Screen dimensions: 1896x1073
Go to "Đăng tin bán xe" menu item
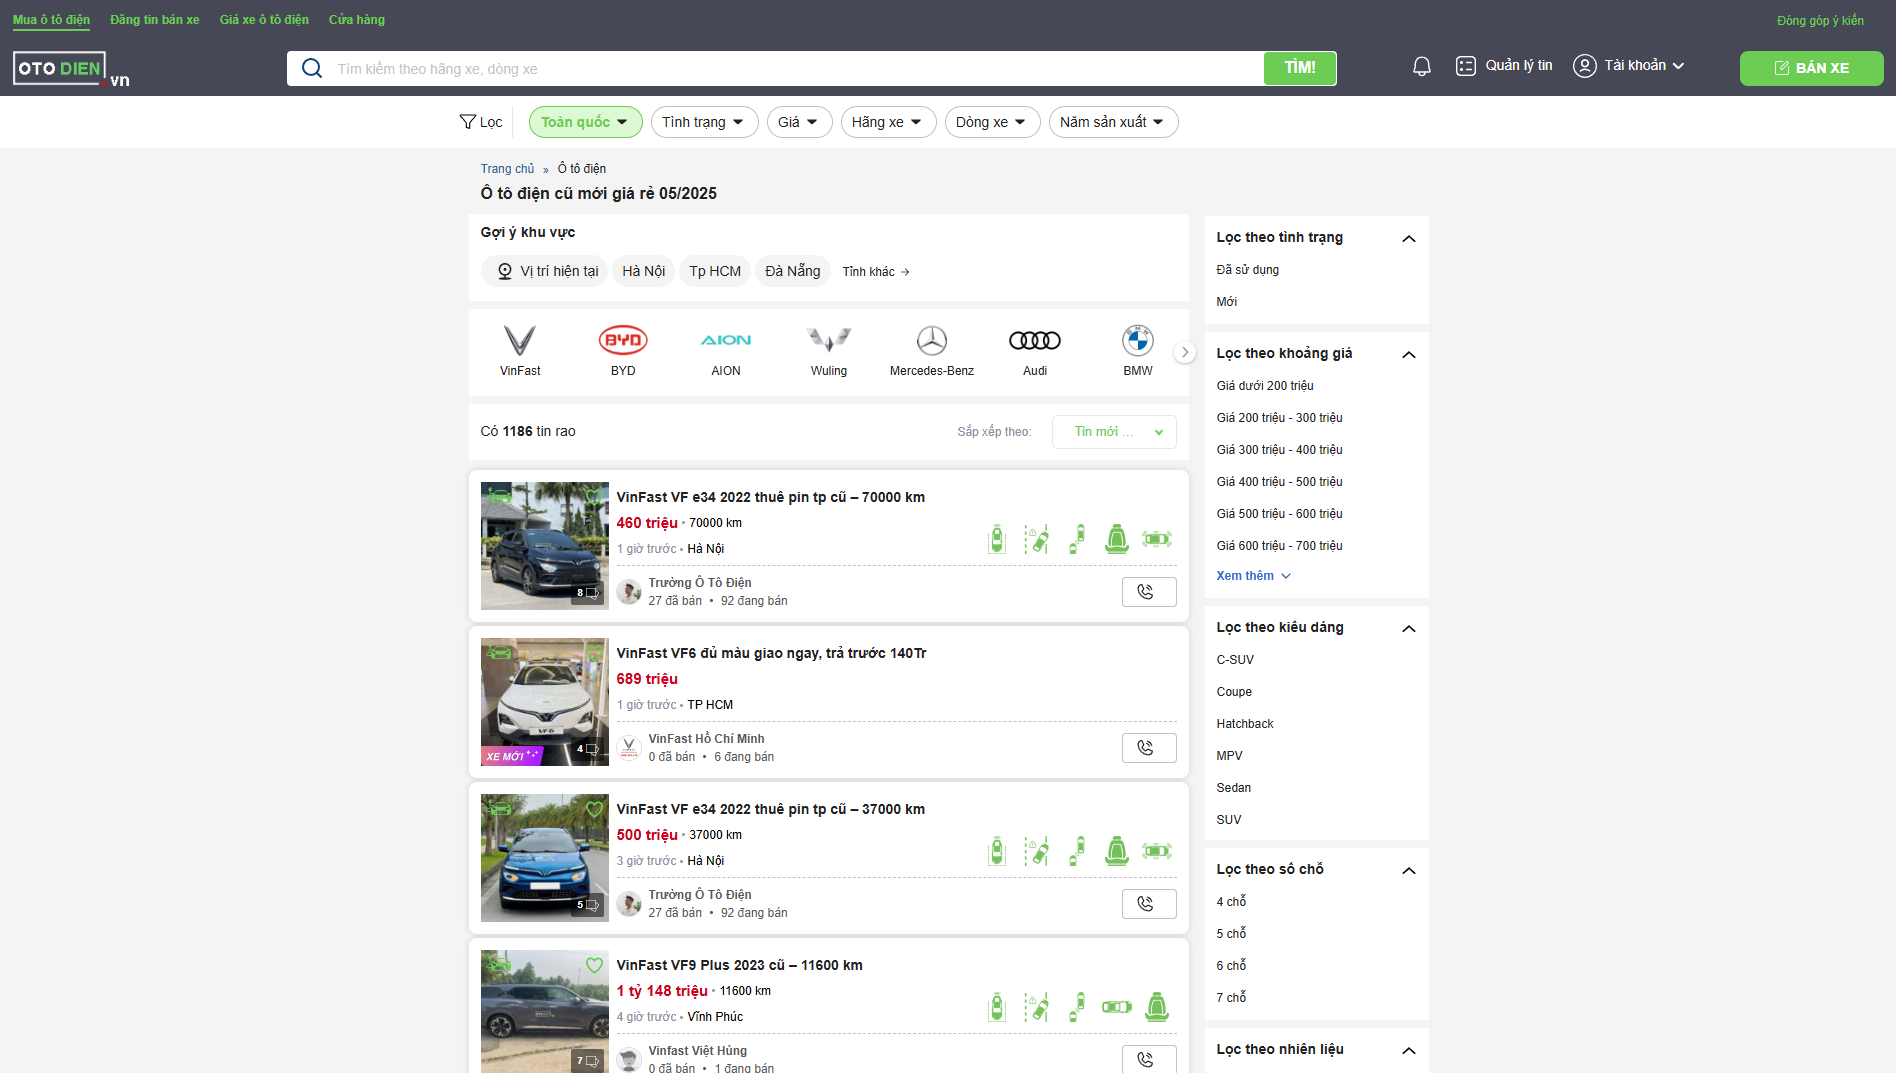(x=154, y=20)
